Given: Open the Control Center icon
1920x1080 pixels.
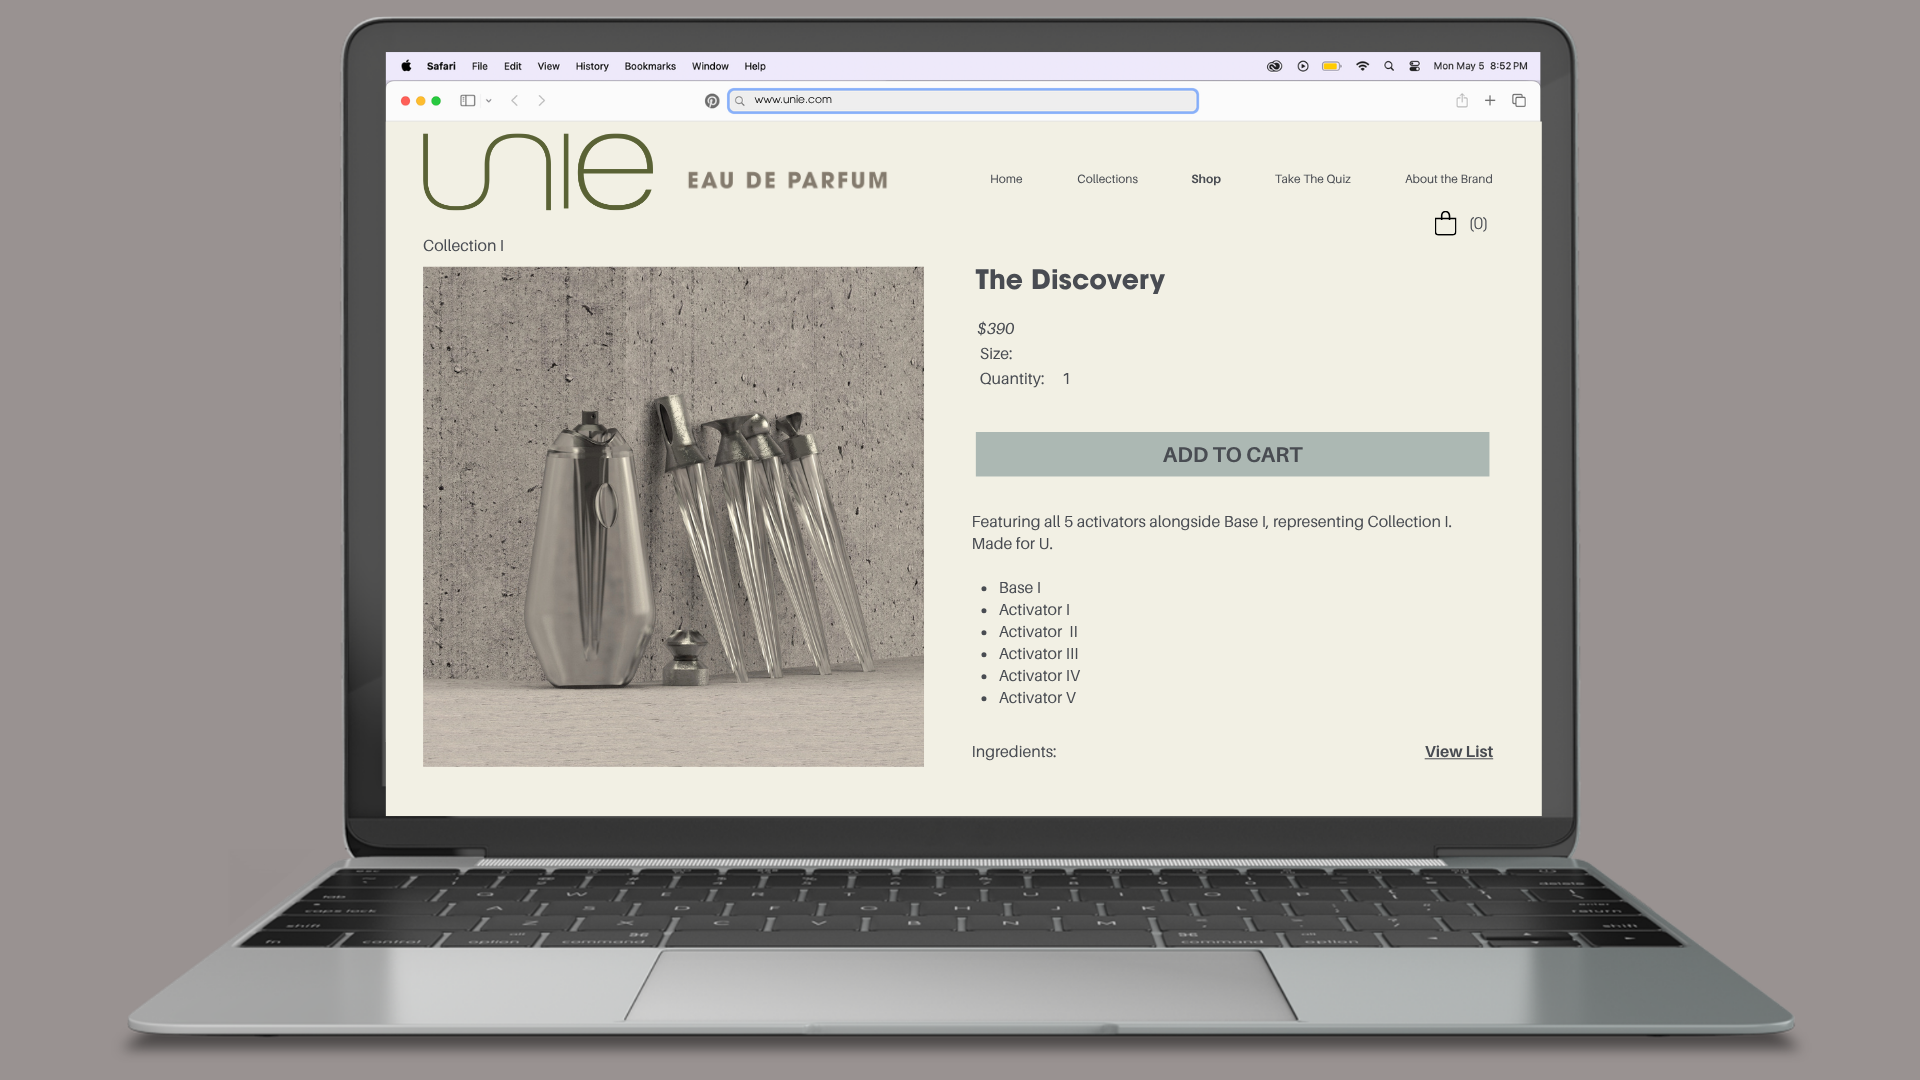Looking at the screenshot, I should tap(1415, 66).
